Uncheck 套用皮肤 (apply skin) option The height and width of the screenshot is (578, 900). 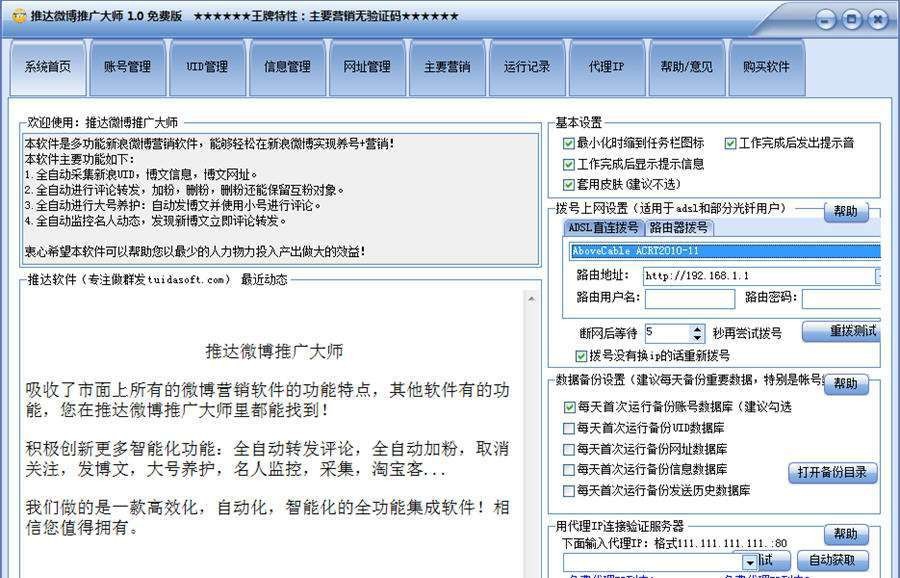pyautogui.click(x=570, y=185)
